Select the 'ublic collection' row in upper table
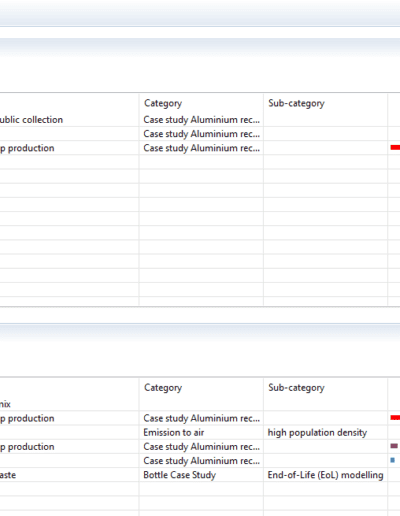400x516 pixels. [x=200, y=120]
